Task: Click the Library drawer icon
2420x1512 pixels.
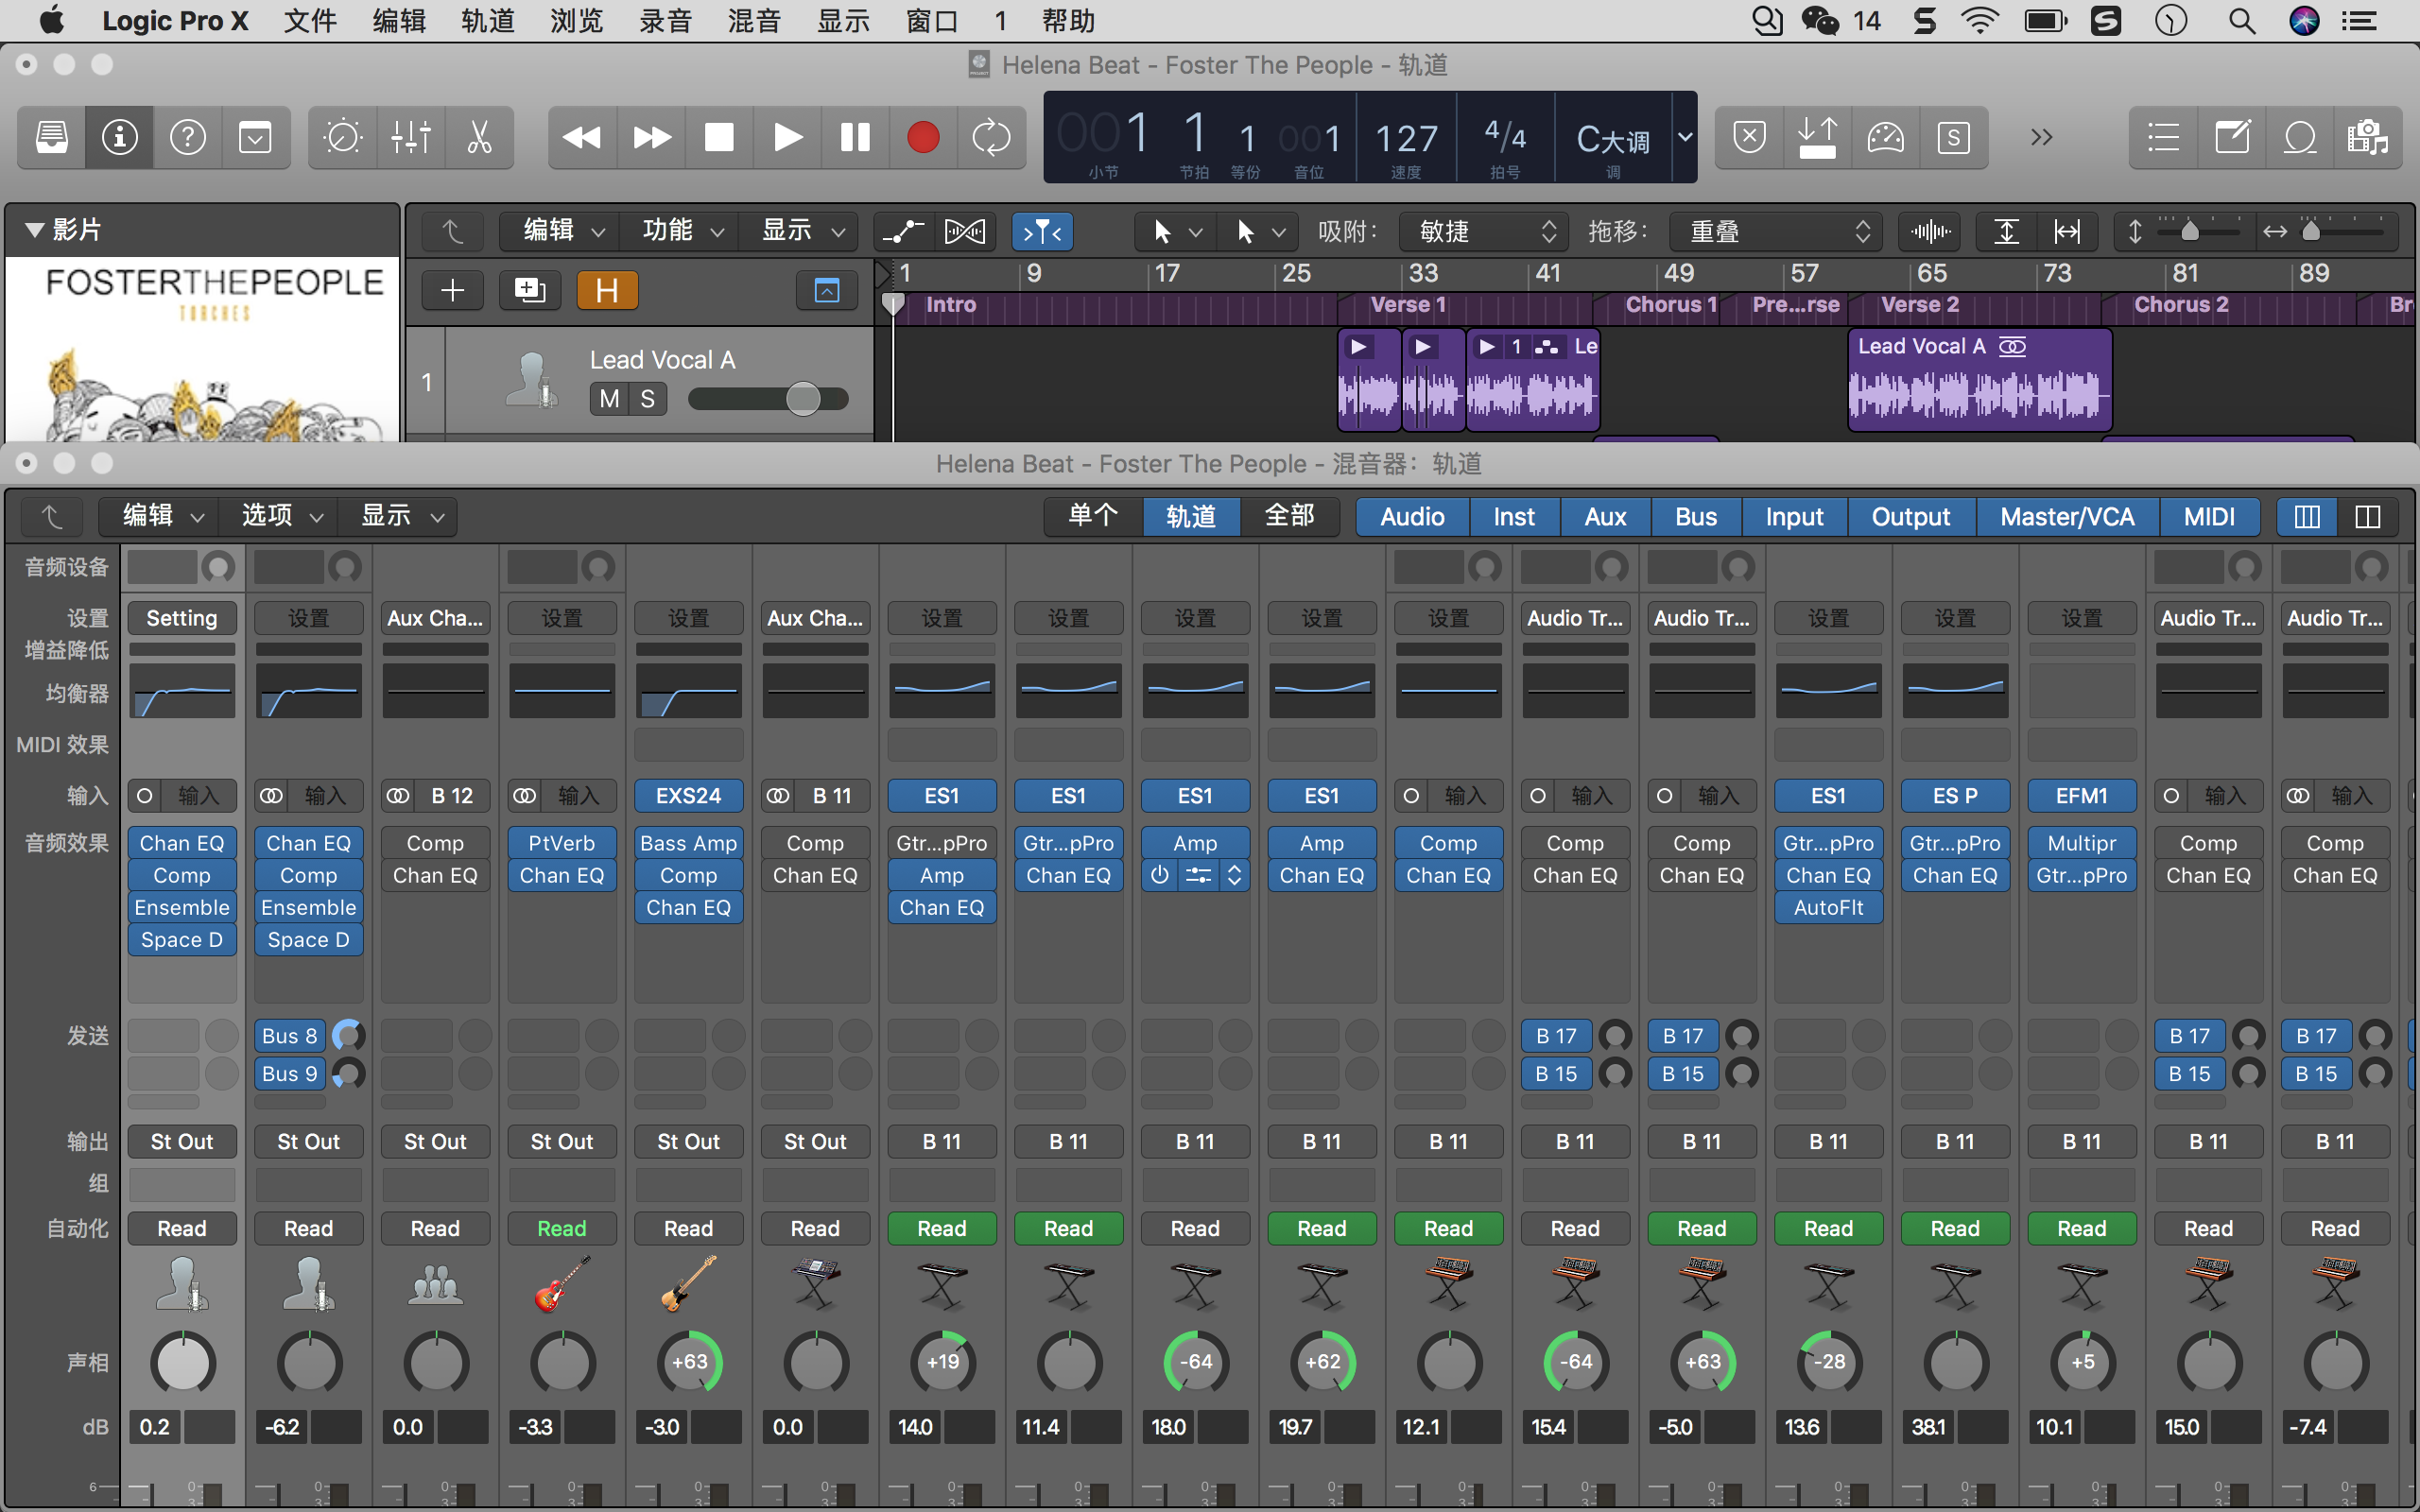Action: 52,137
